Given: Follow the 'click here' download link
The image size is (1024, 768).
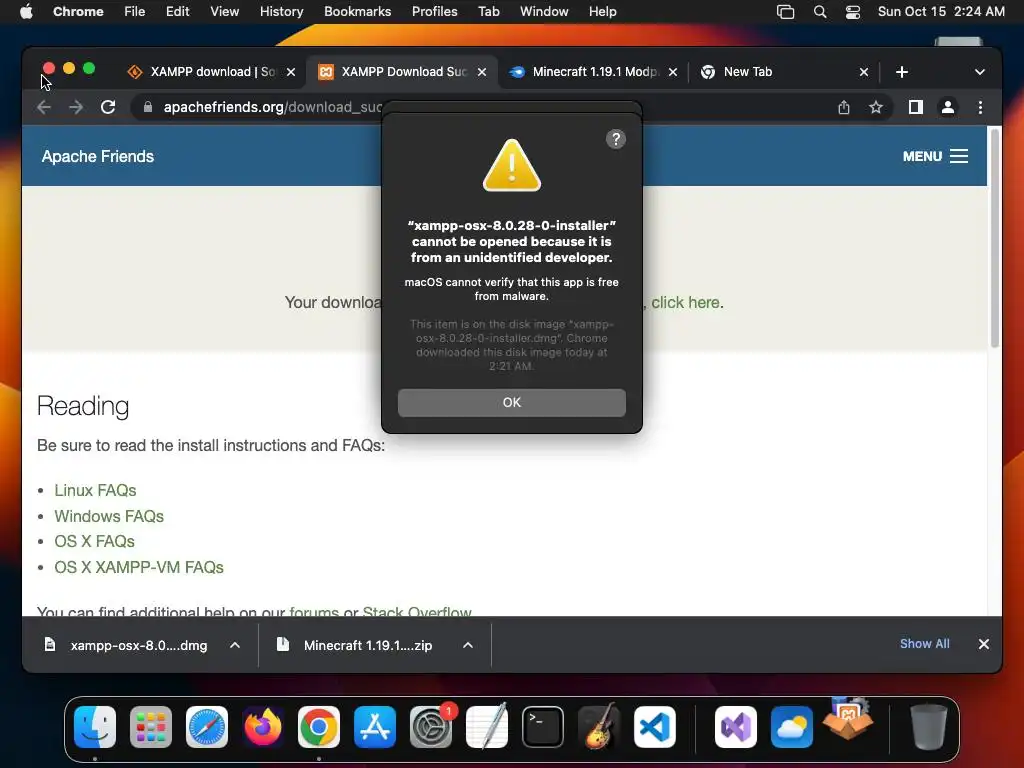Looking at the screenshot, I should [x=686, y=302].
